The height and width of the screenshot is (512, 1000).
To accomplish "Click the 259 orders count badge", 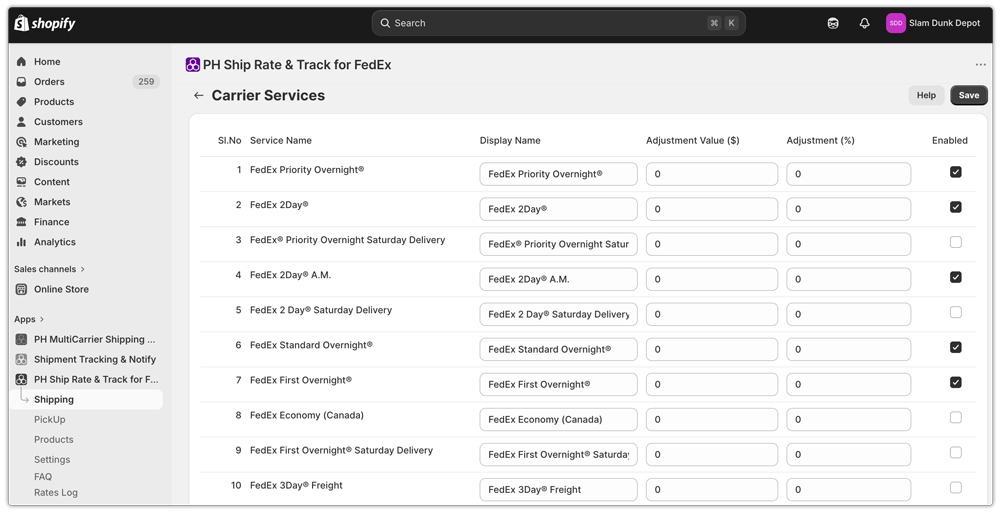I will click(x=146, y=82).
